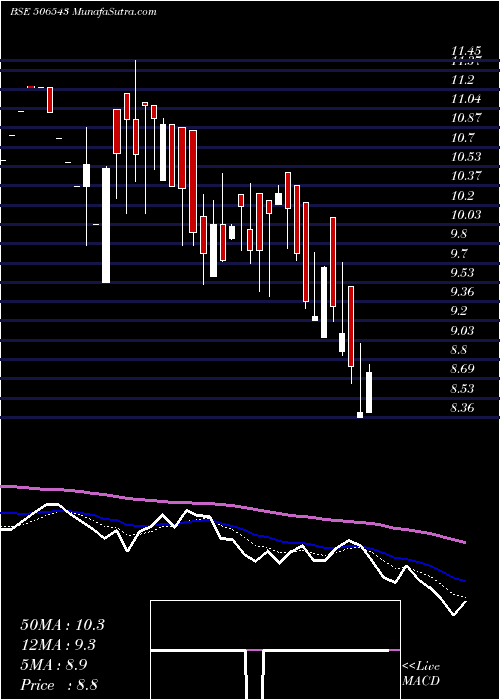This screenshot has width=500, height=700.
Task: Click the 8.8 price axis label
Action: 458,350
